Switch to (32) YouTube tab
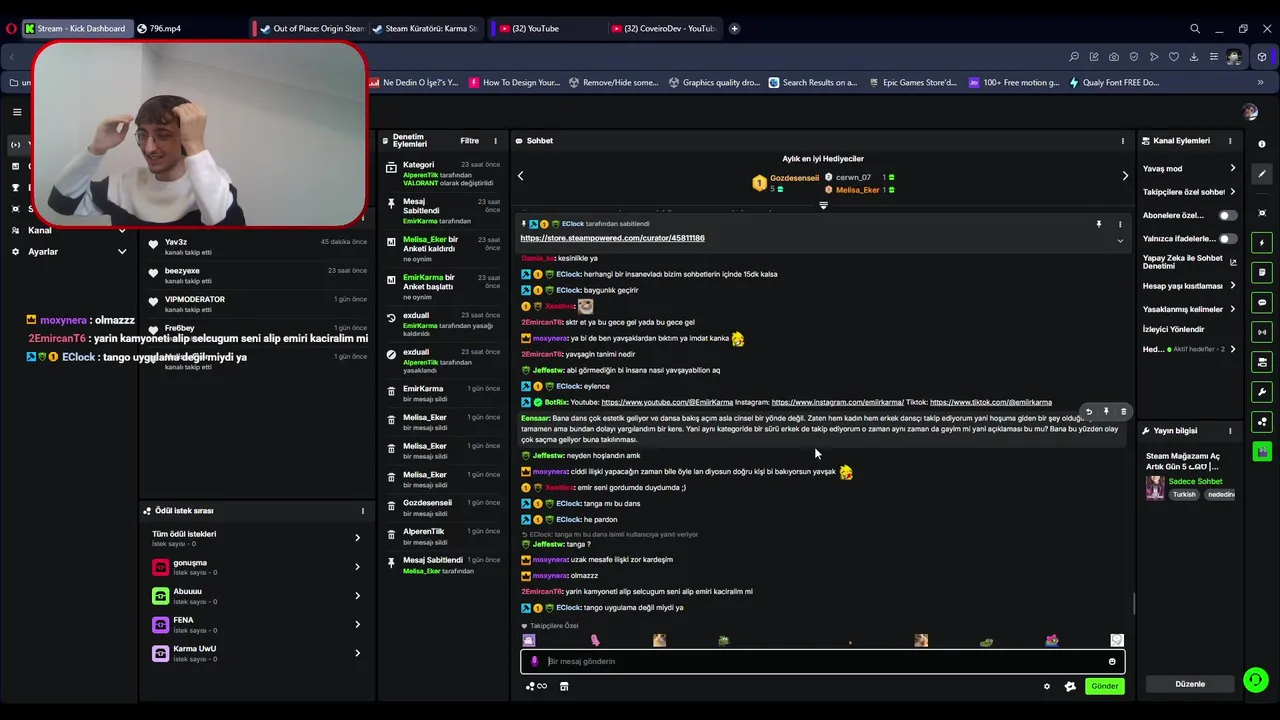The height and width of the screenshot is (720, 1280). [548, 29]
